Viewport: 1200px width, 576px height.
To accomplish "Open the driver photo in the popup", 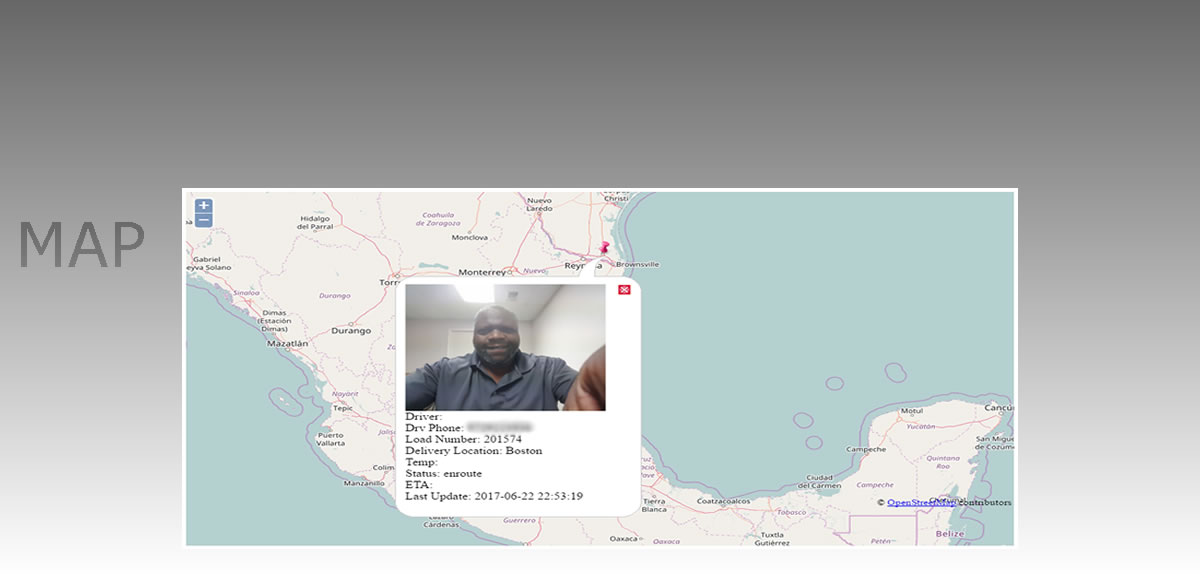I will 505,347.
